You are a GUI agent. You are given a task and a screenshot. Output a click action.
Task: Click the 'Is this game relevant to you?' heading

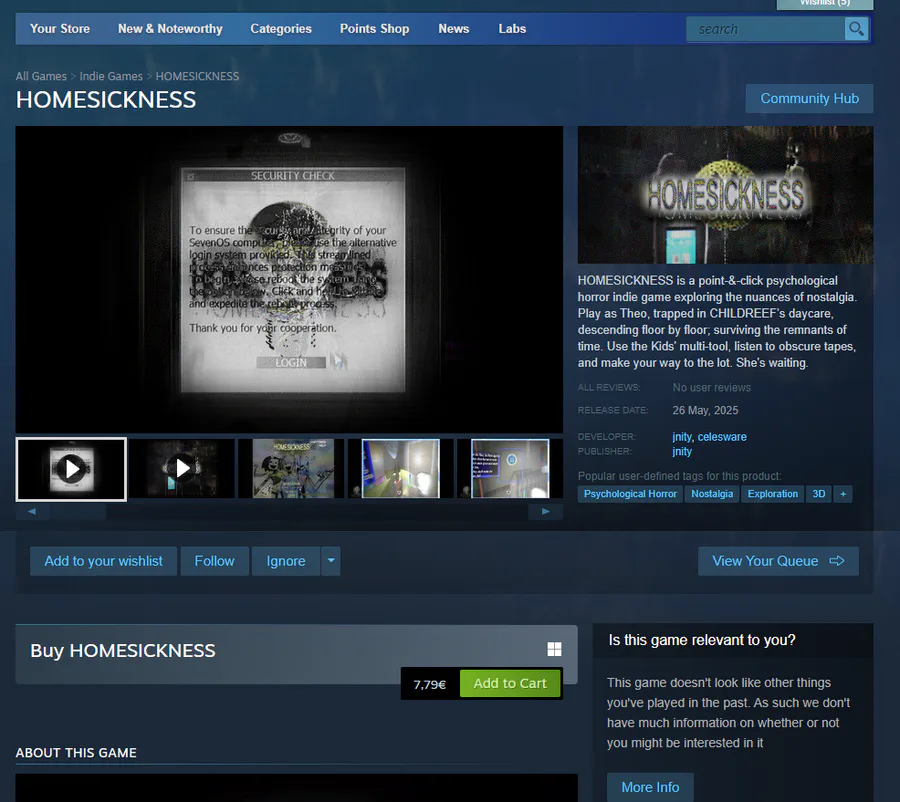click(702, 640)
